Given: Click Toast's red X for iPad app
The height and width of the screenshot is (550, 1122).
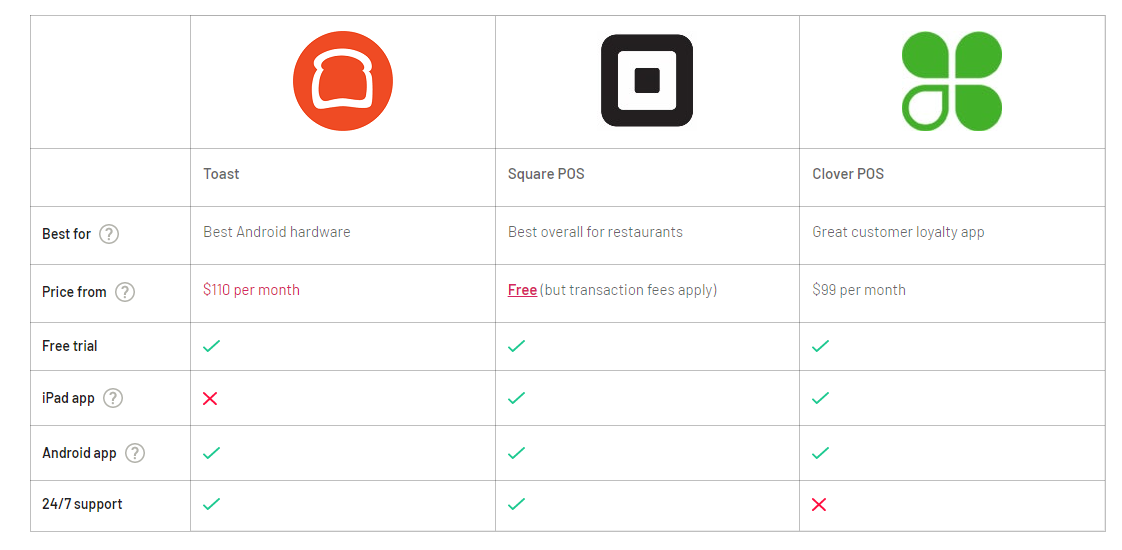Looking at the screenshot, I should pyautogui.click(x=210, y=398).
